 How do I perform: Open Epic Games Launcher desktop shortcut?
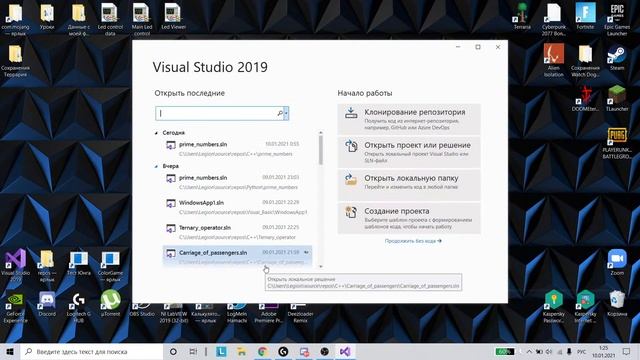pyautogui.click(x=617, y=20)
